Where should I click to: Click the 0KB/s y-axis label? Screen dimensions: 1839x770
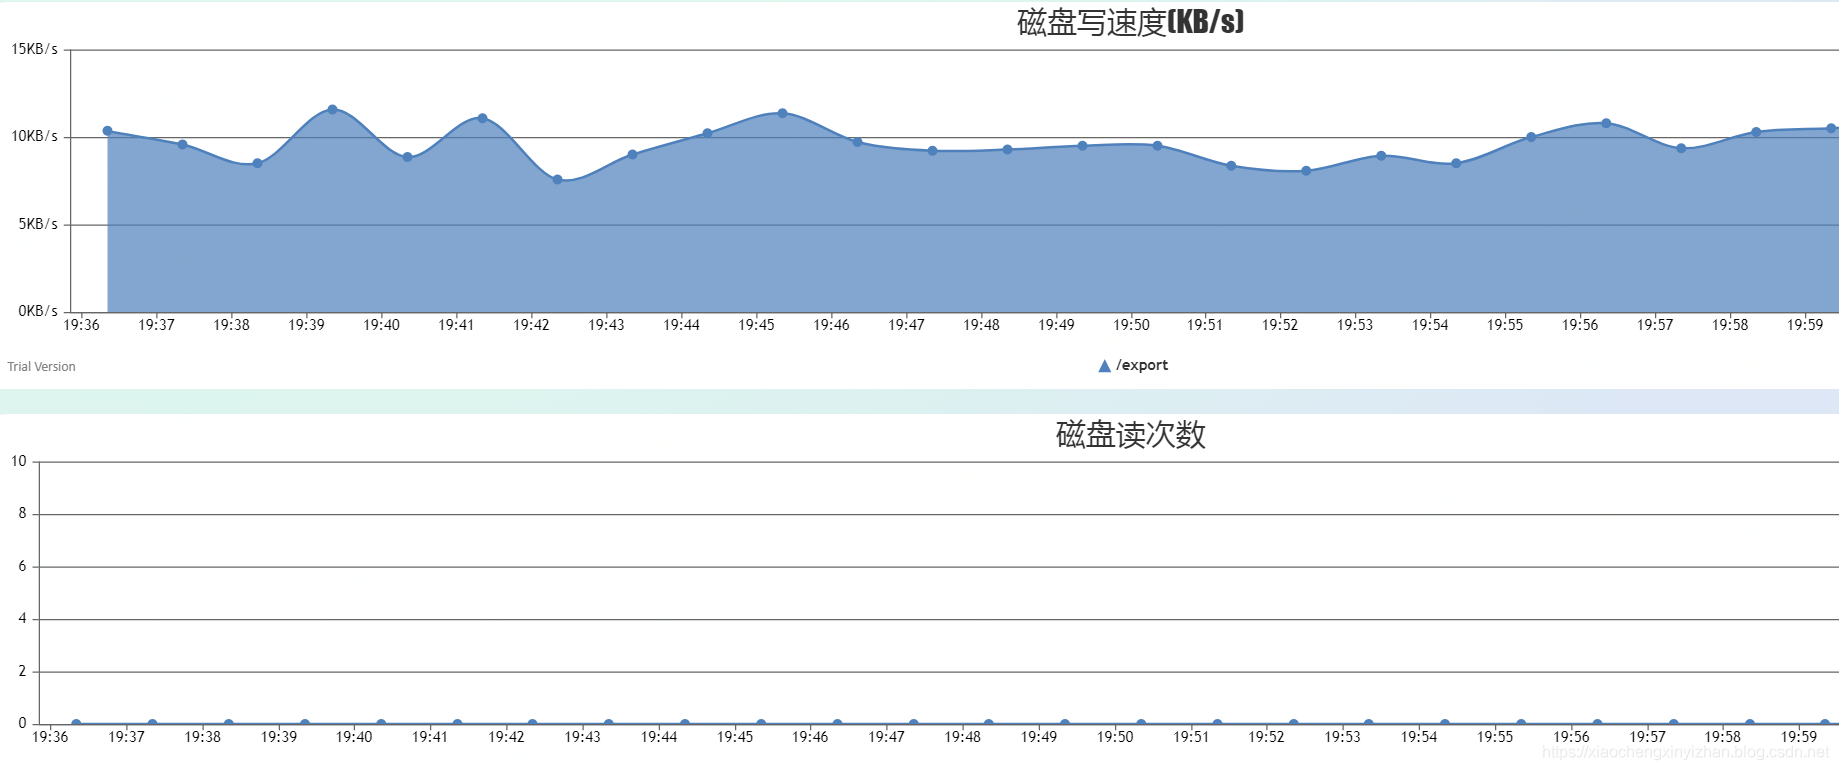tap(38, 311)
